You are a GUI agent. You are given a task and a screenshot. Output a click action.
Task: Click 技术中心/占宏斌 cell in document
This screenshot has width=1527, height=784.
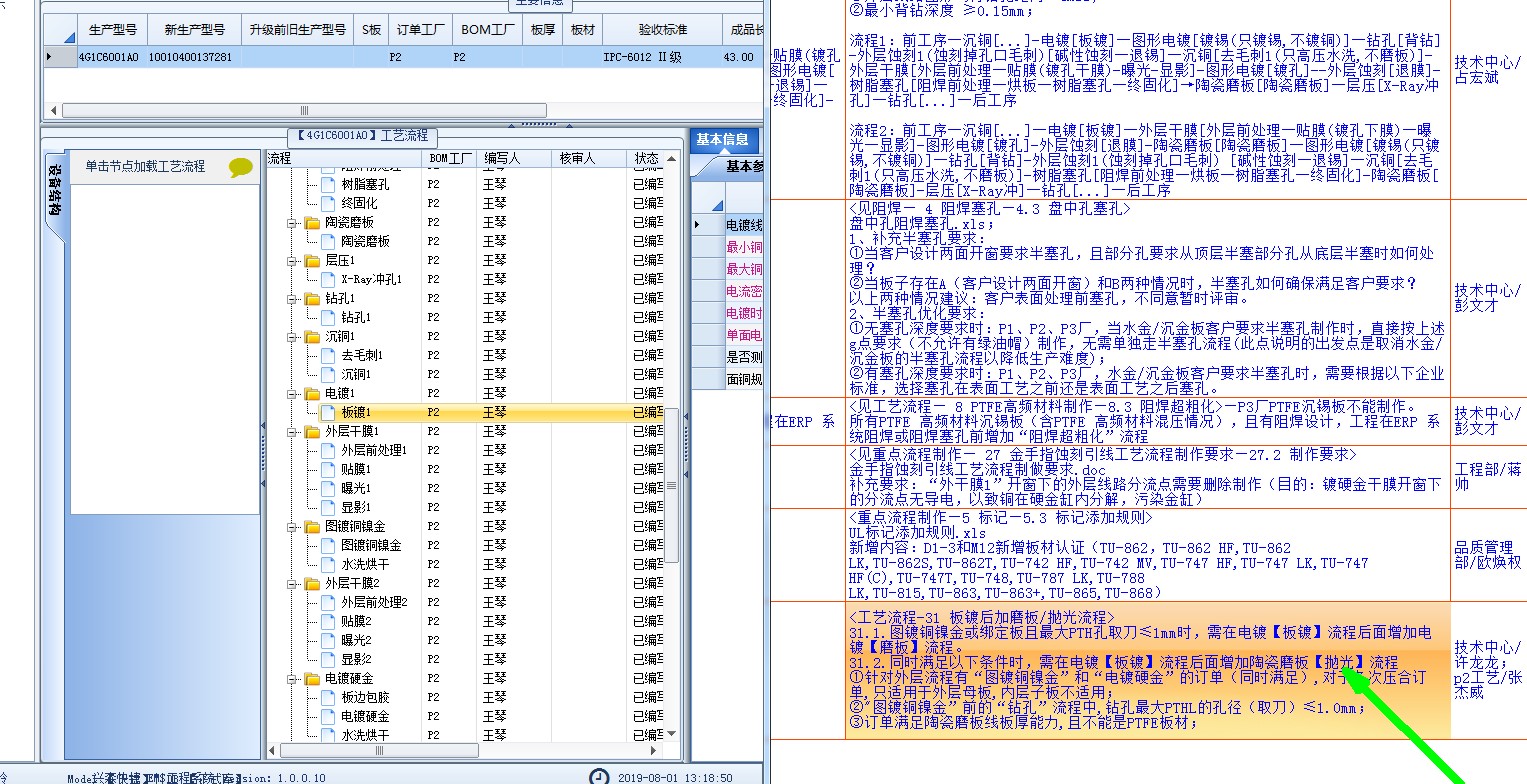pyautogui.click(x=1488, y=70)
